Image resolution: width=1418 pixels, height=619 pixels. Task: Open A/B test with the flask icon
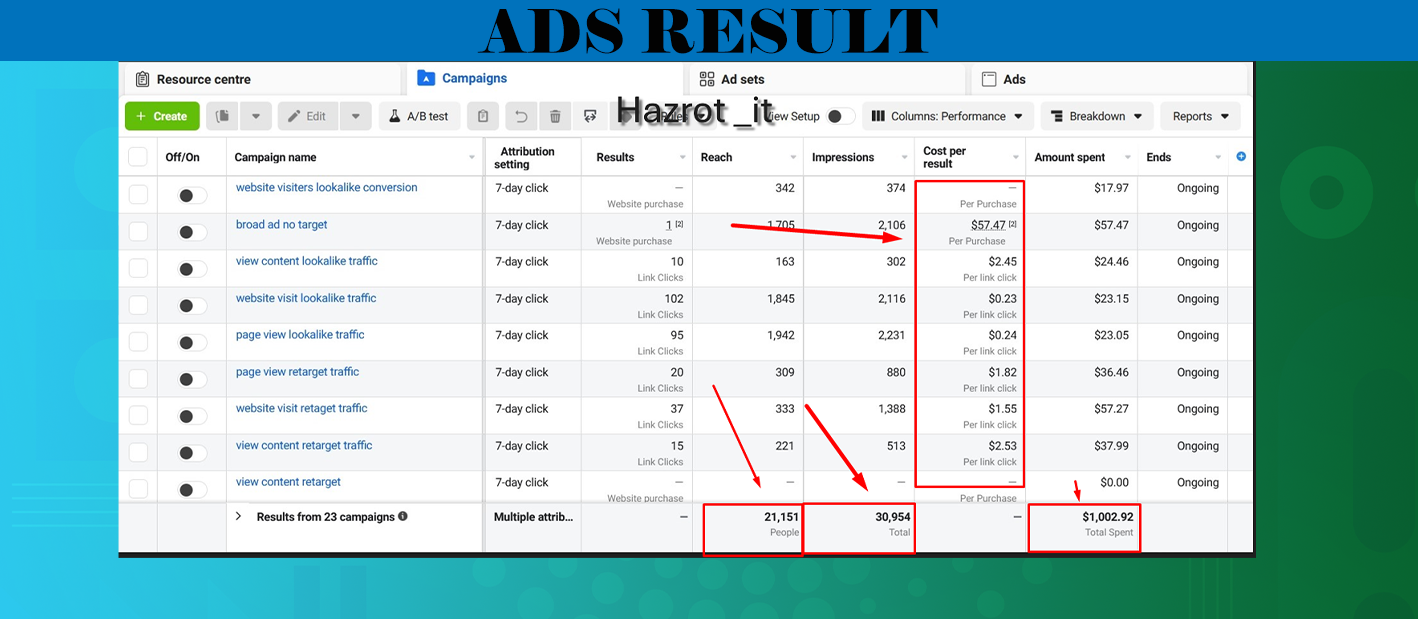(418, 116)
